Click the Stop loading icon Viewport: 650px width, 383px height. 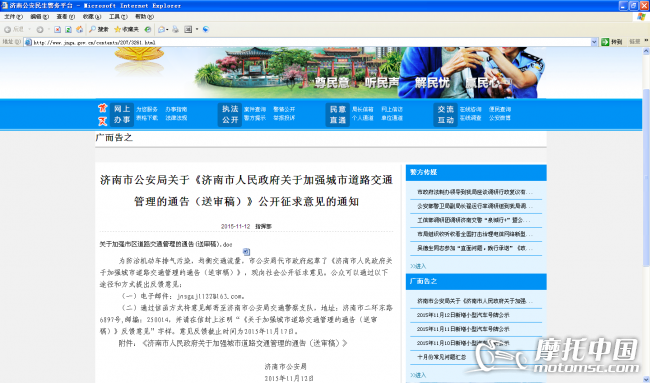tap(58, 29)
